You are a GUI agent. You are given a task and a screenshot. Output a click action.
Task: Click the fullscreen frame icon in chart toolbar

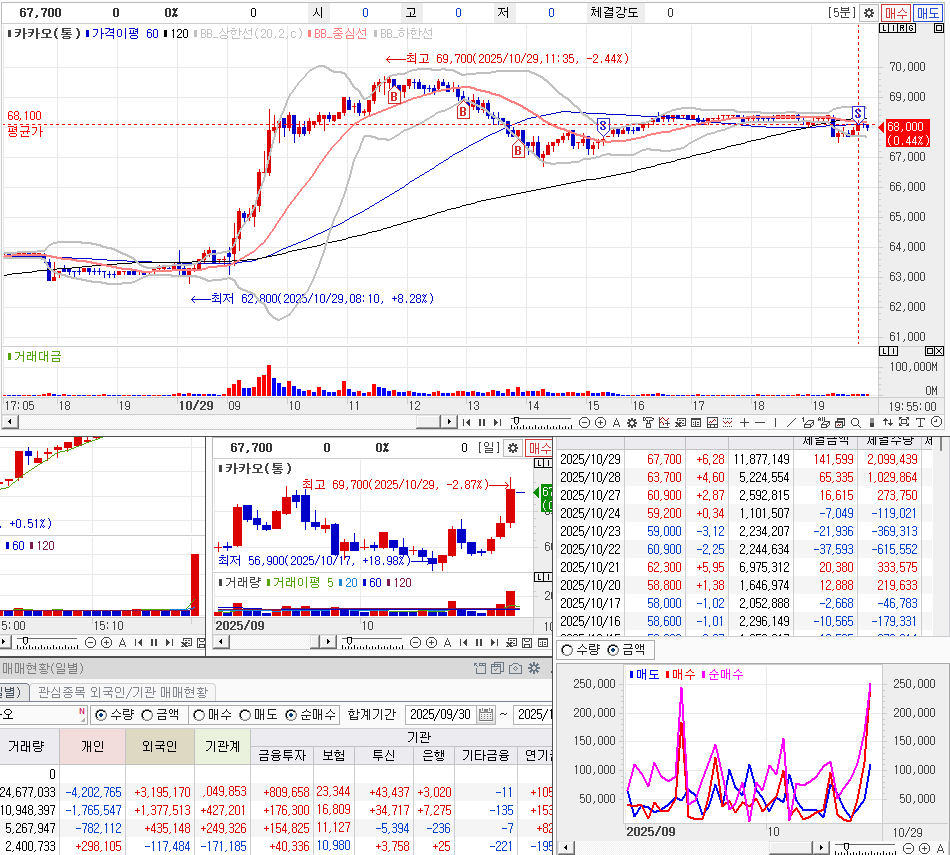903,422
